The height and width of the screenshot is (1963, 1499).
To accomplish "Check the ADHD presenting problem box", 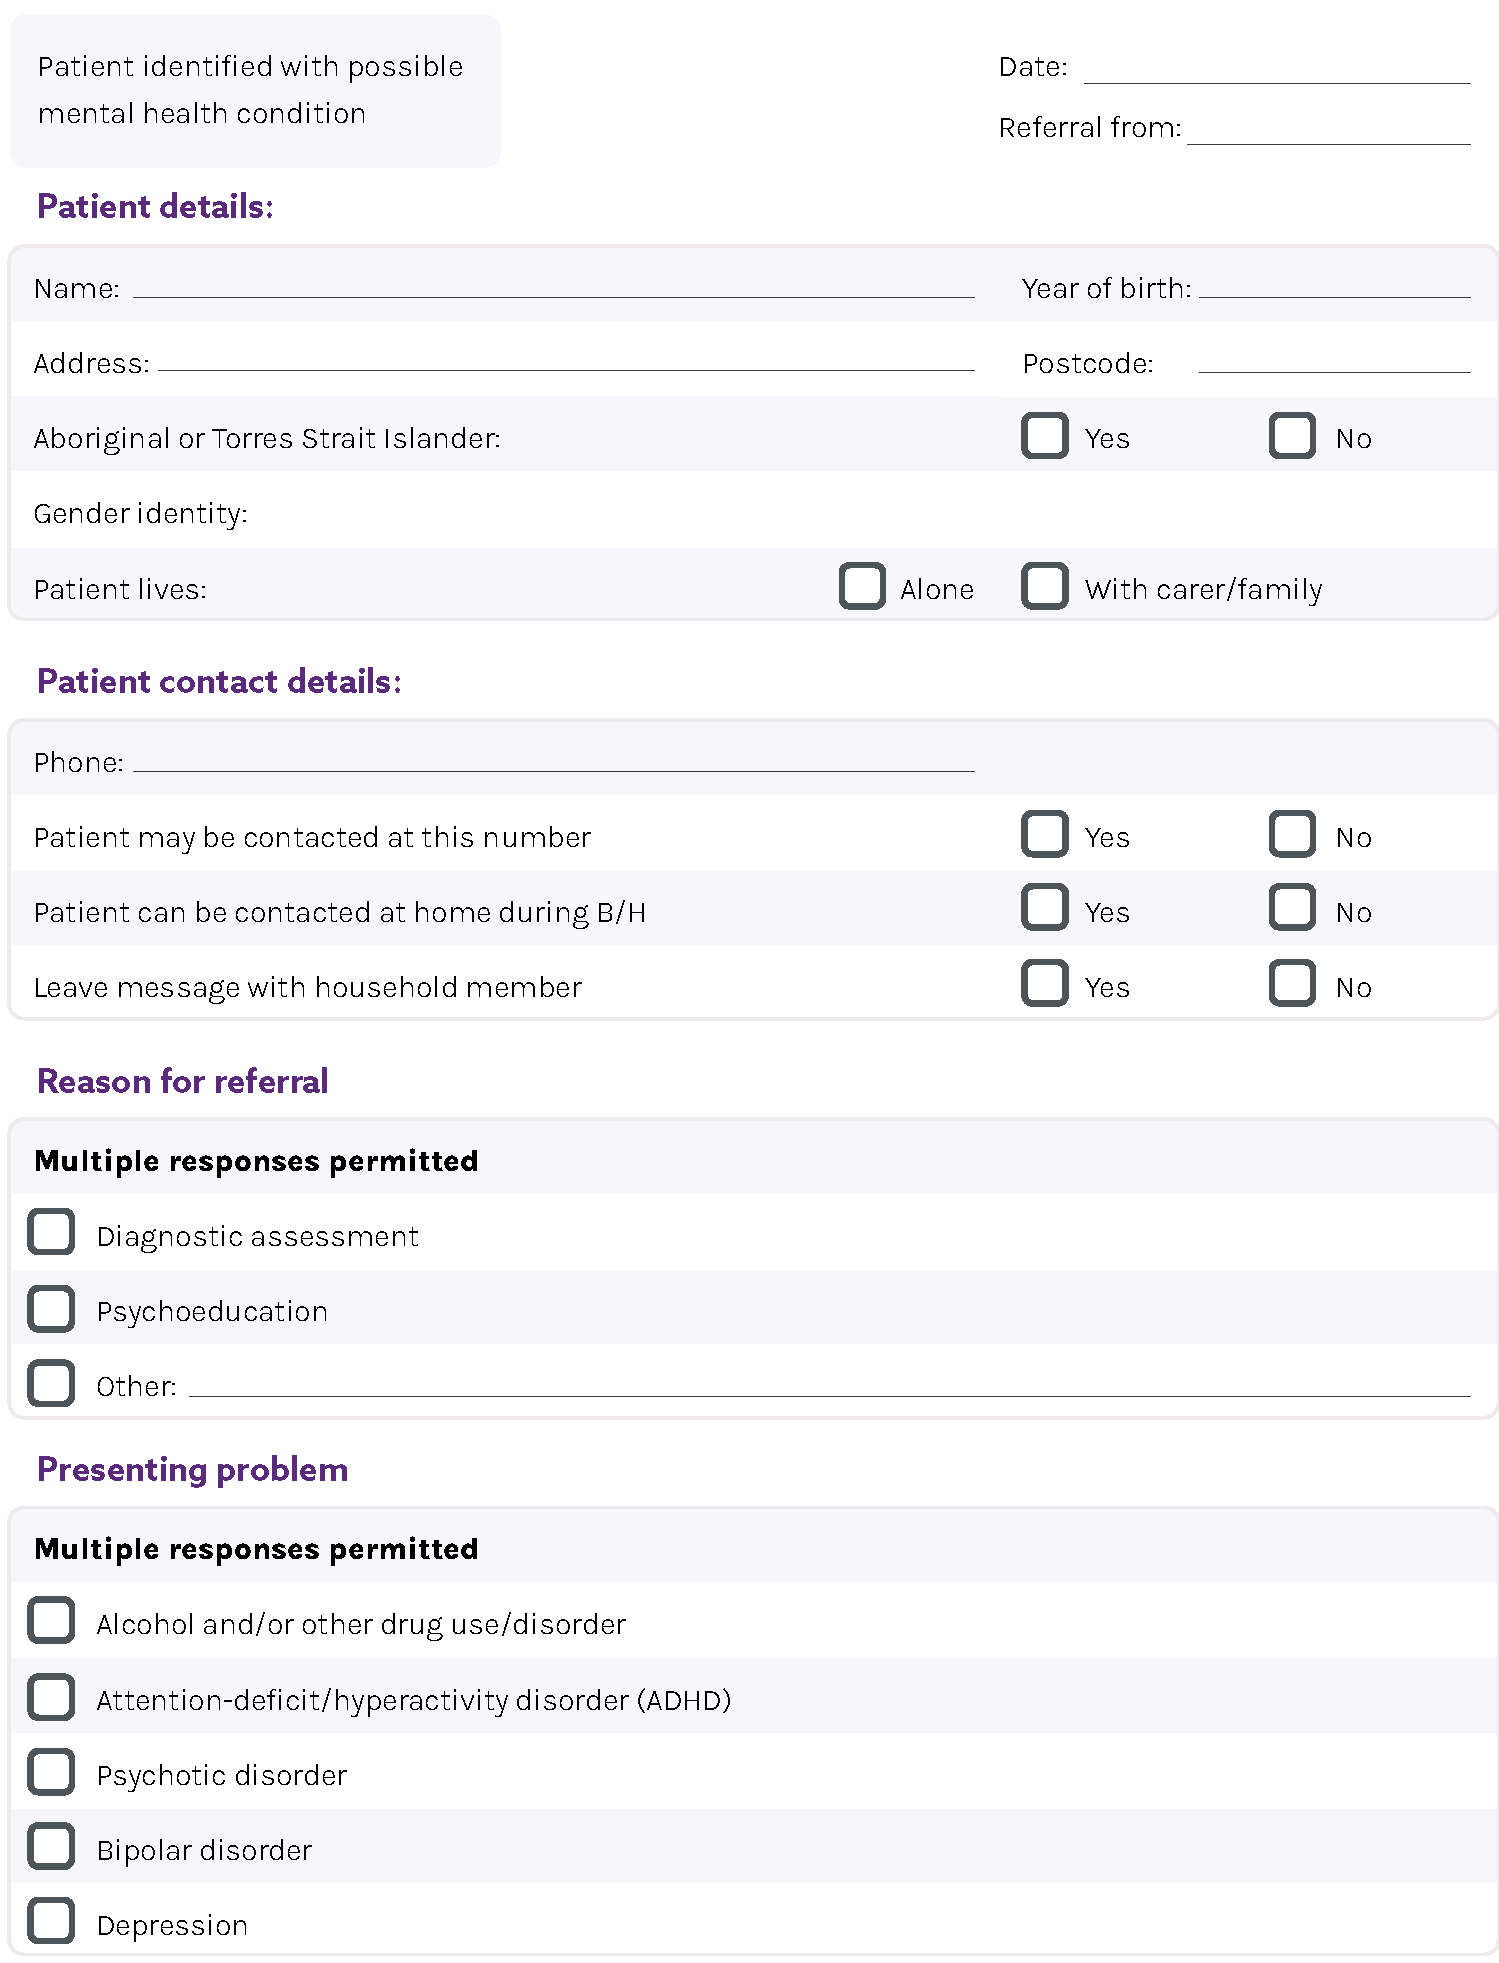I will [51, 1697].
